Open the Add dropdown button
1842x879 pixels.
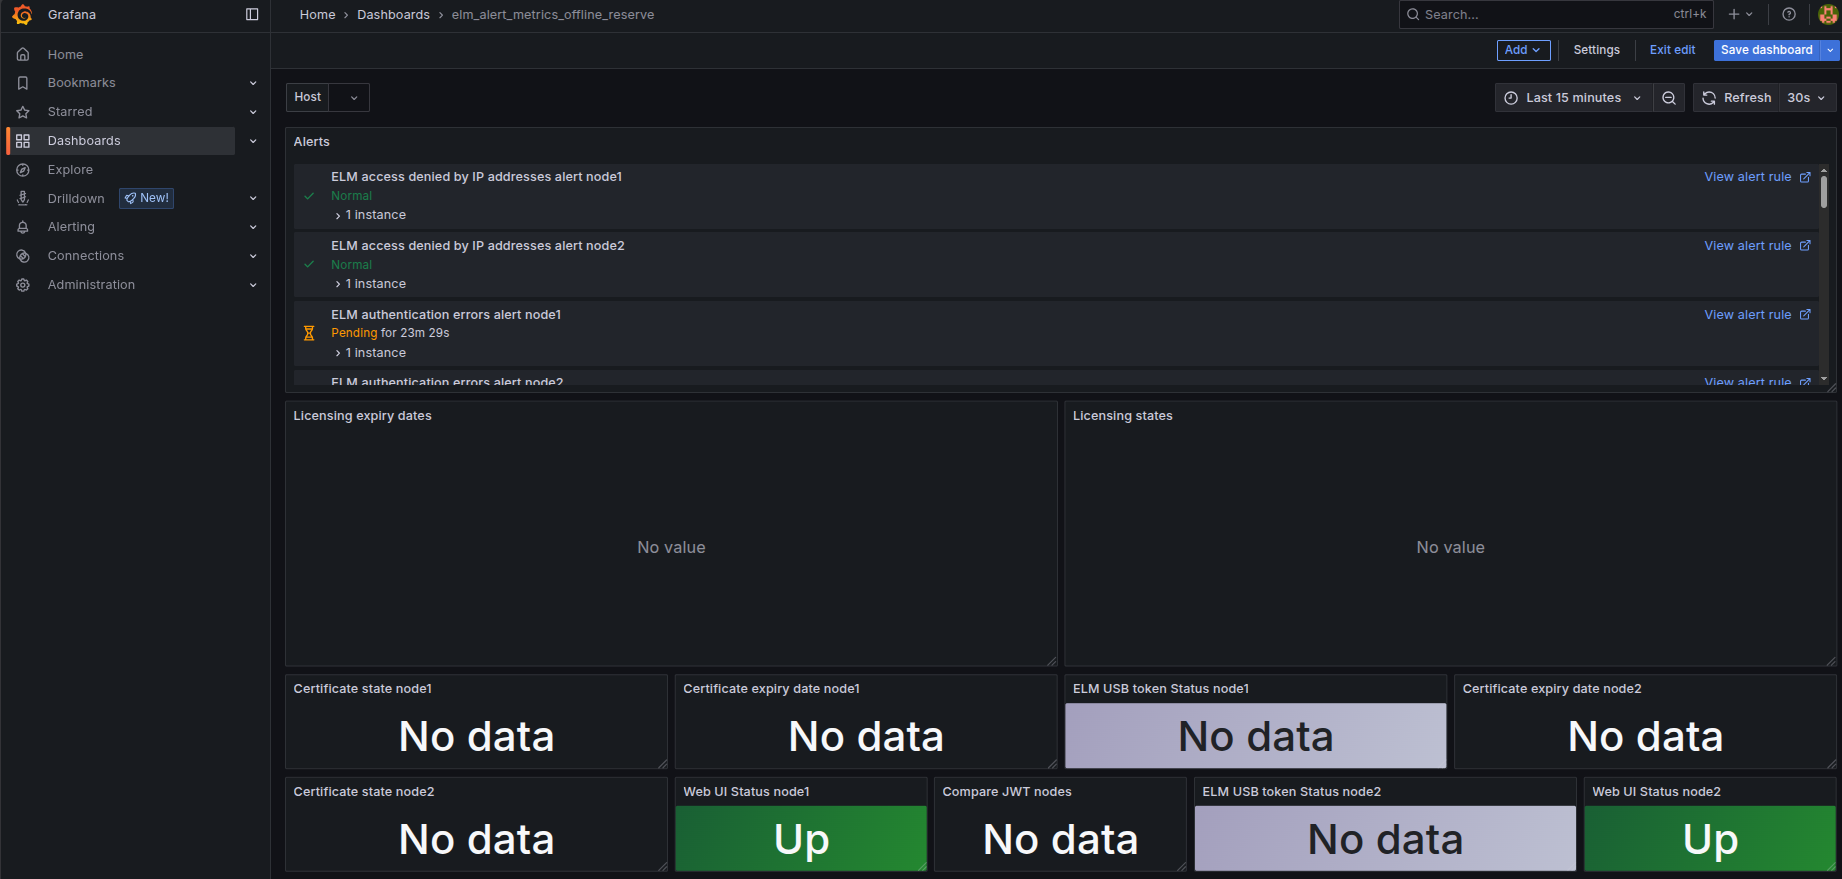[x=1523, y=50]
